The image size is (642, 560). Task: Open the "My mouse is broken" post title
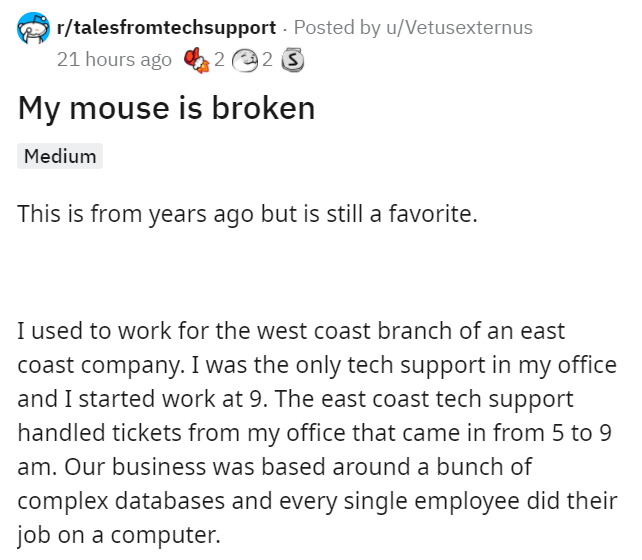pyautogui.click(x=166, y=108)
